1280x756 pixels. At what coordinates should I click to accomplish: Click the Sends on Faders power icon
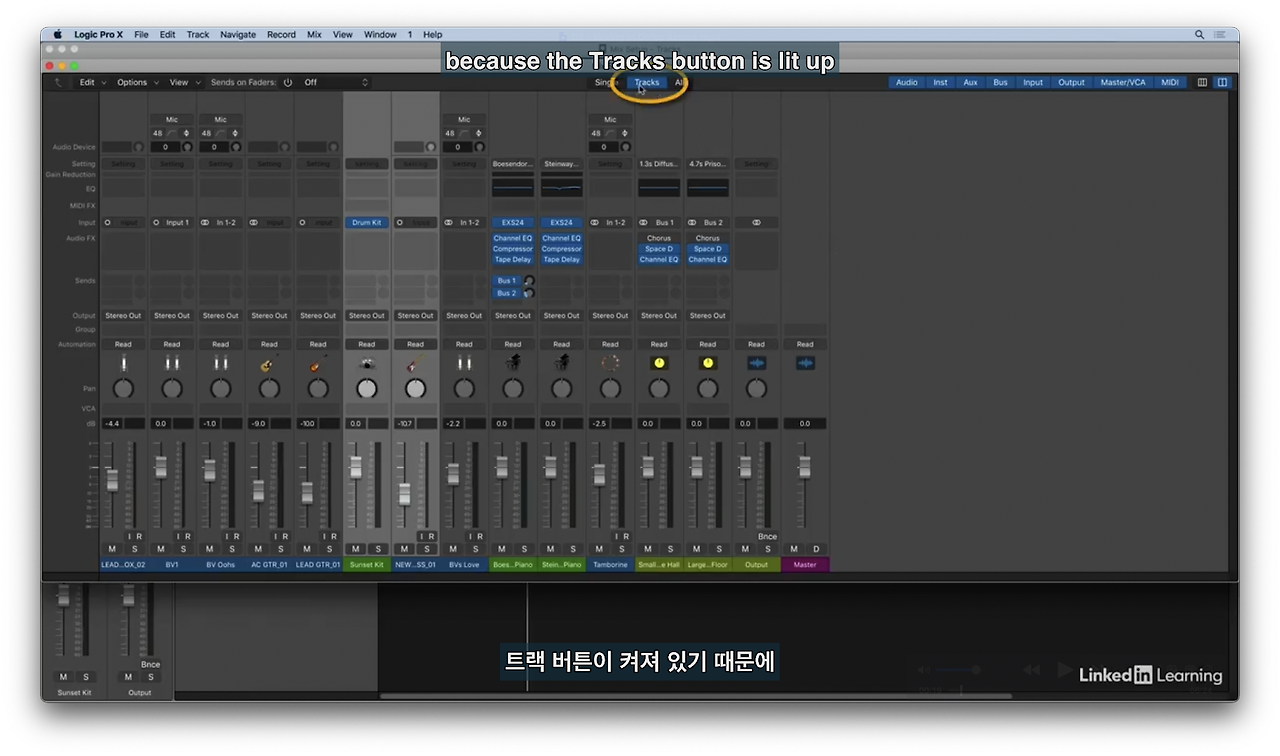(288, 83)
